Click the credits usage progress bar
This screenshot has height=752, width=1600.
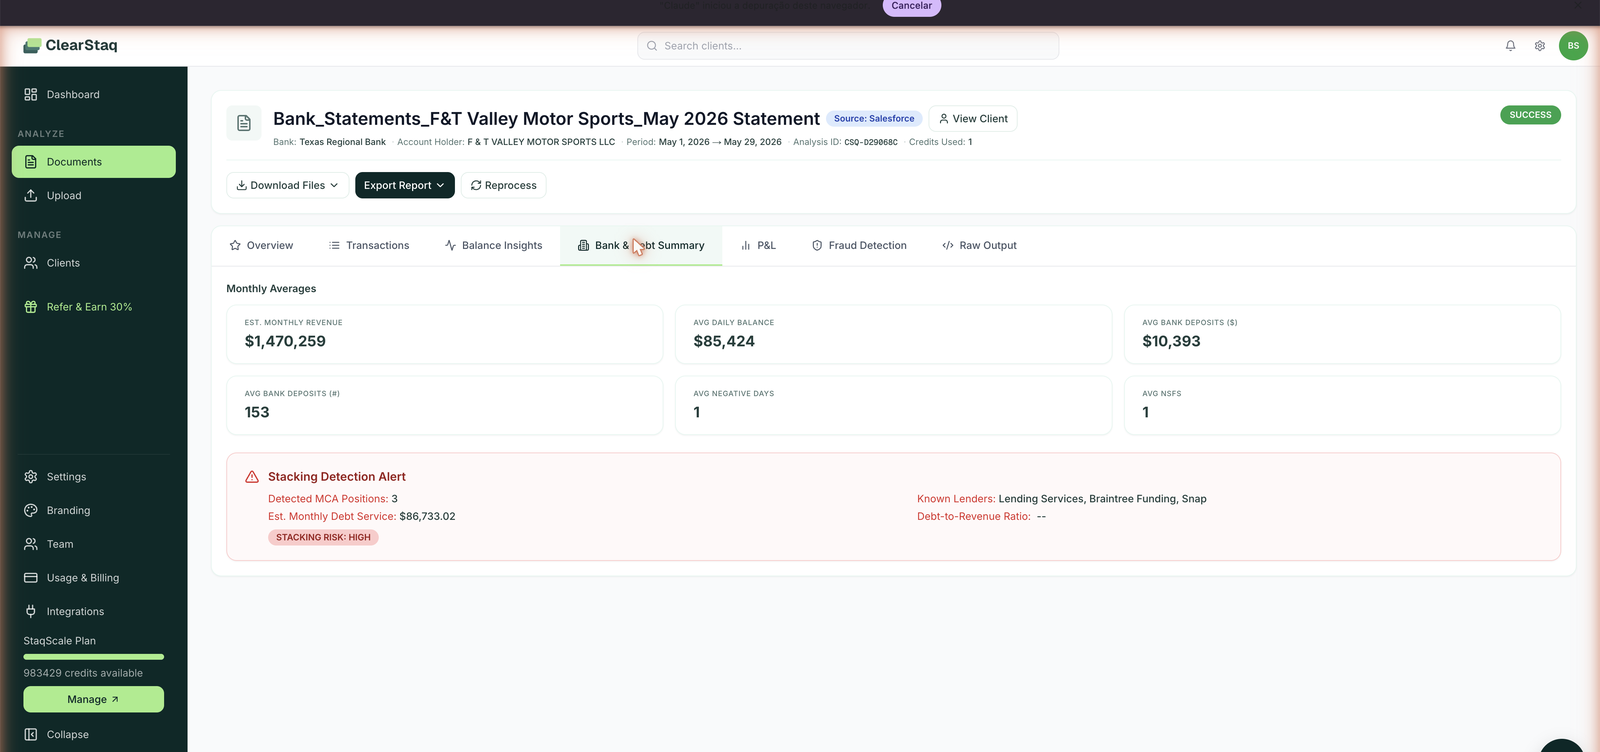94,657
